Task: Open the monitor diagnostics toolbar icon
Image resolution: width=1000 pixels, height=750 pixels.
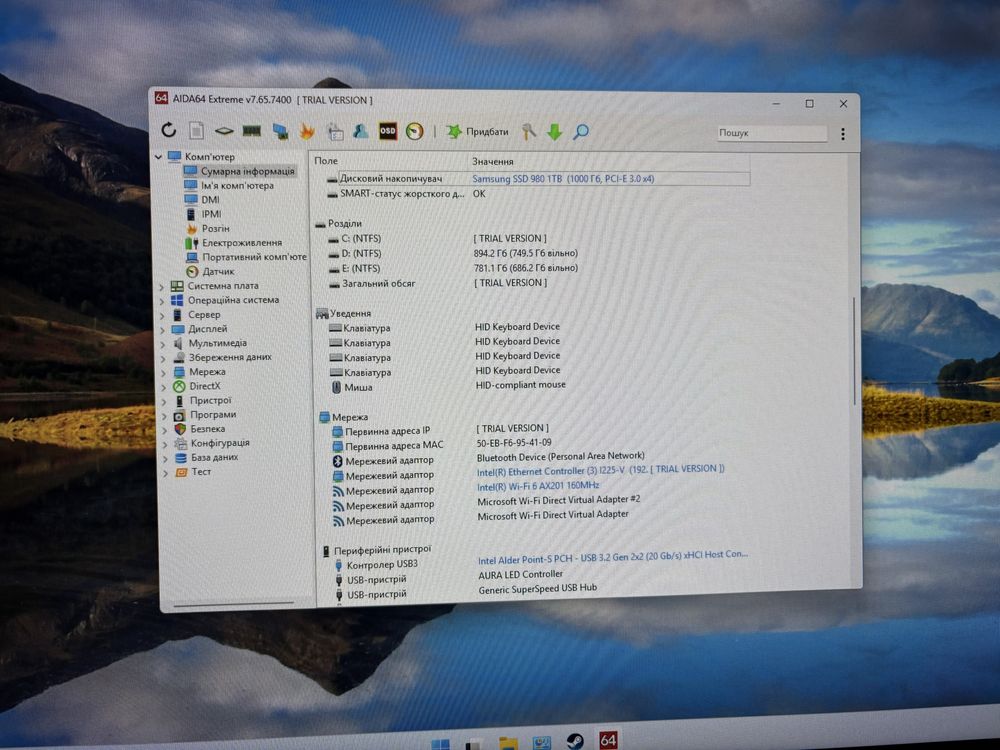Action: point(280,131)
